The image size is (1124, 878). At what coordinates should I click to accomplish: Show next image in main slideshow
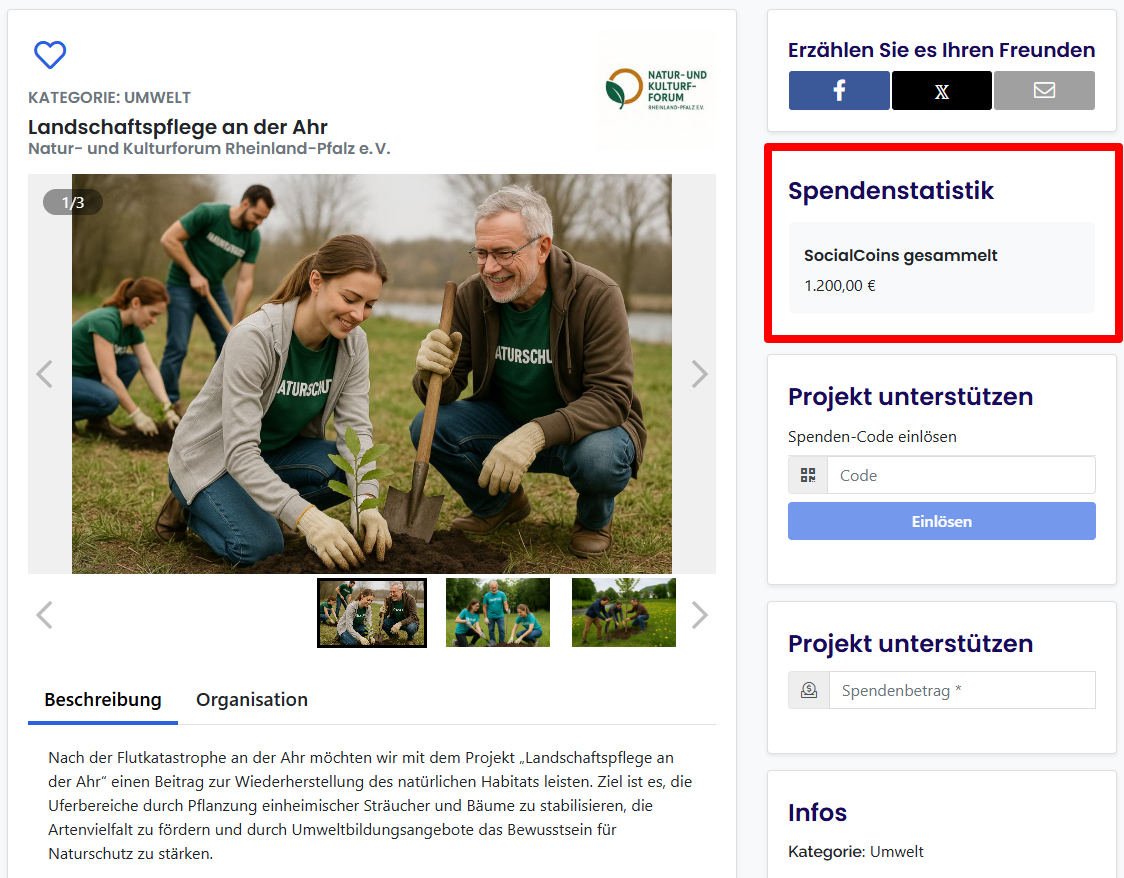(x=699, y=374)
